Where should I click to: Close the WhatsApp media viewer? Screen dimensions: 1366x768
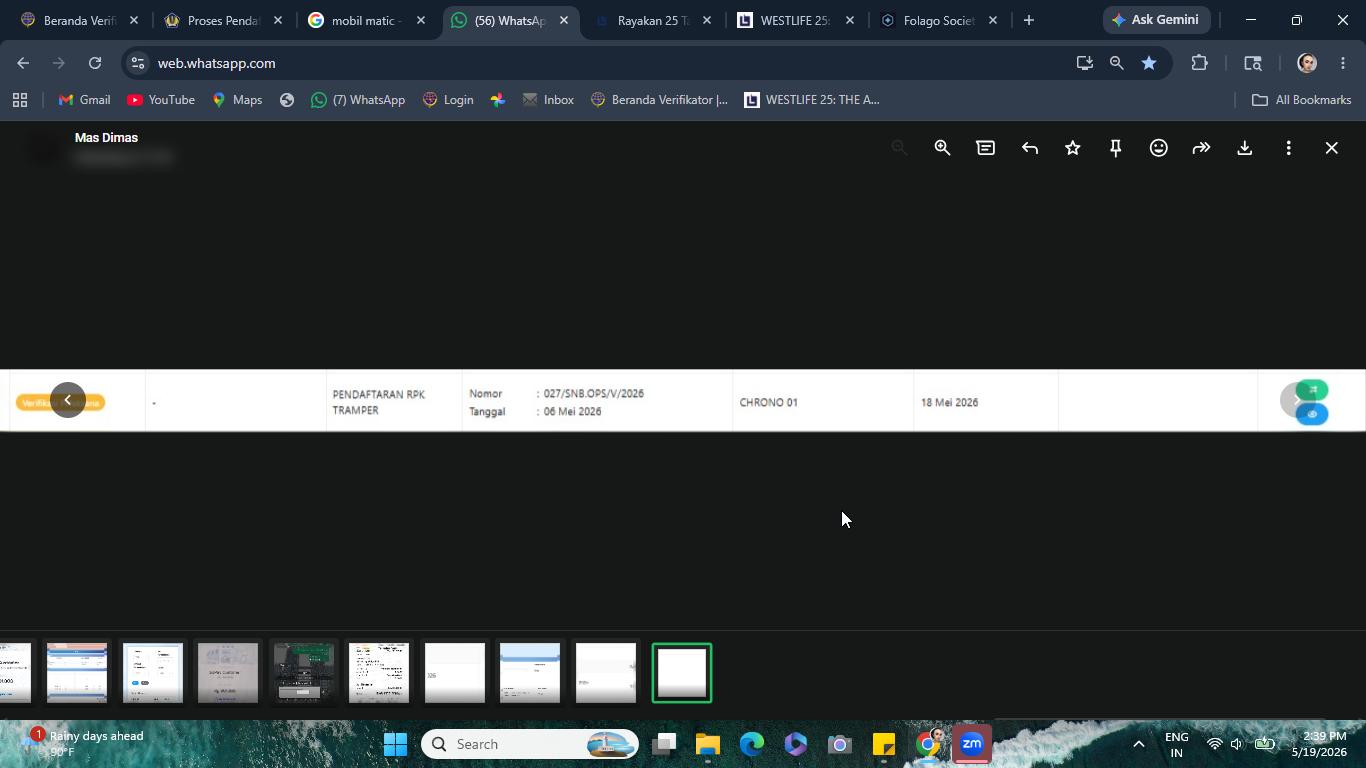pos(1331,148)
